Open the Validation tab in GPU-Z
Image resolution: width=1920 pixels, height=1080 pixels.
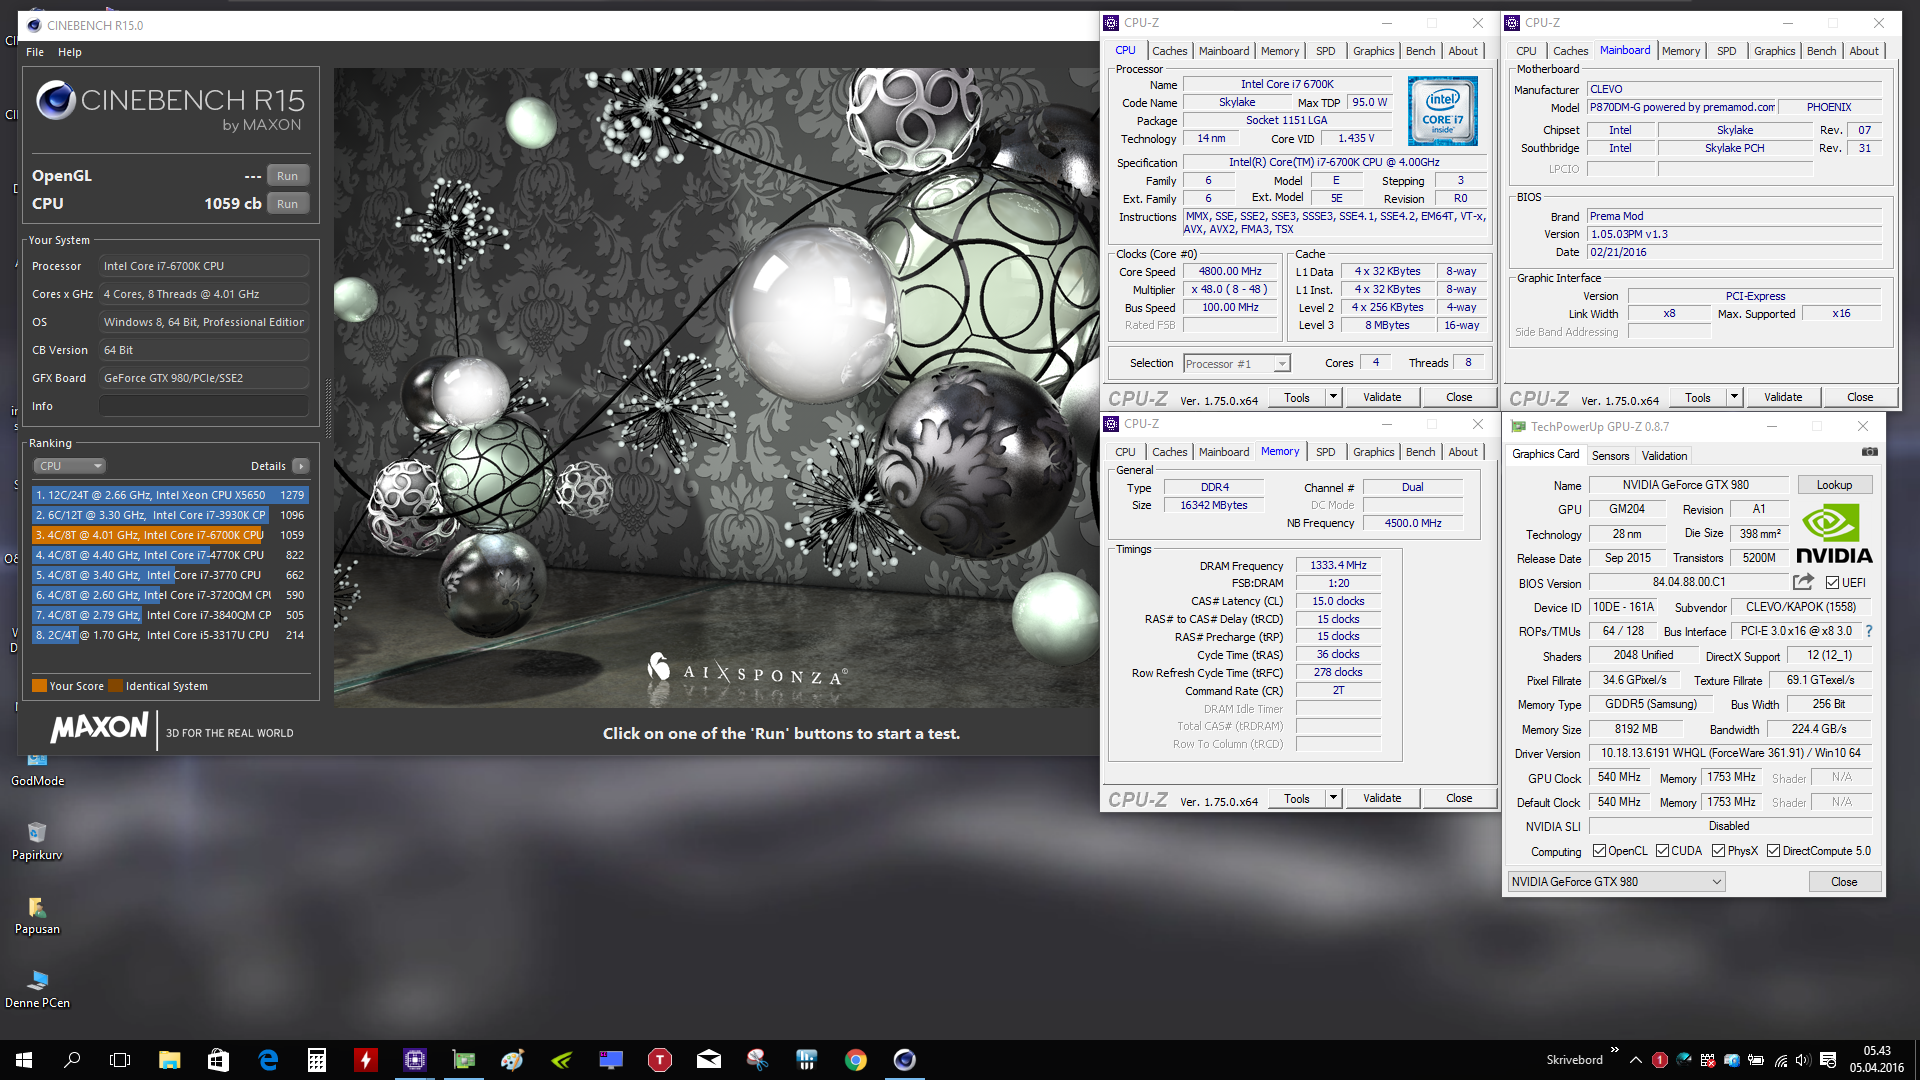[x=1664, y=455]
